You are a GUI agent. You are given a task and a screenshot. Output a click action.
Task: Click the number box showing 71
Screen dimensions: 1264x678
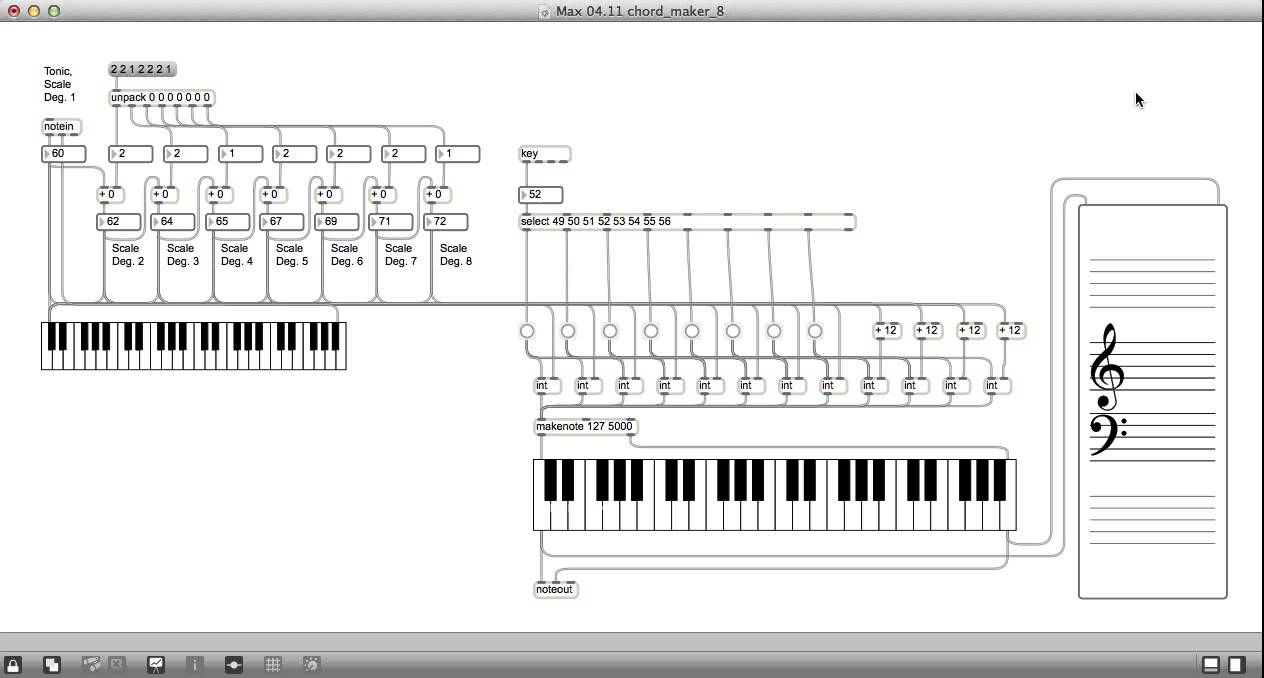[x=391, y=222]
